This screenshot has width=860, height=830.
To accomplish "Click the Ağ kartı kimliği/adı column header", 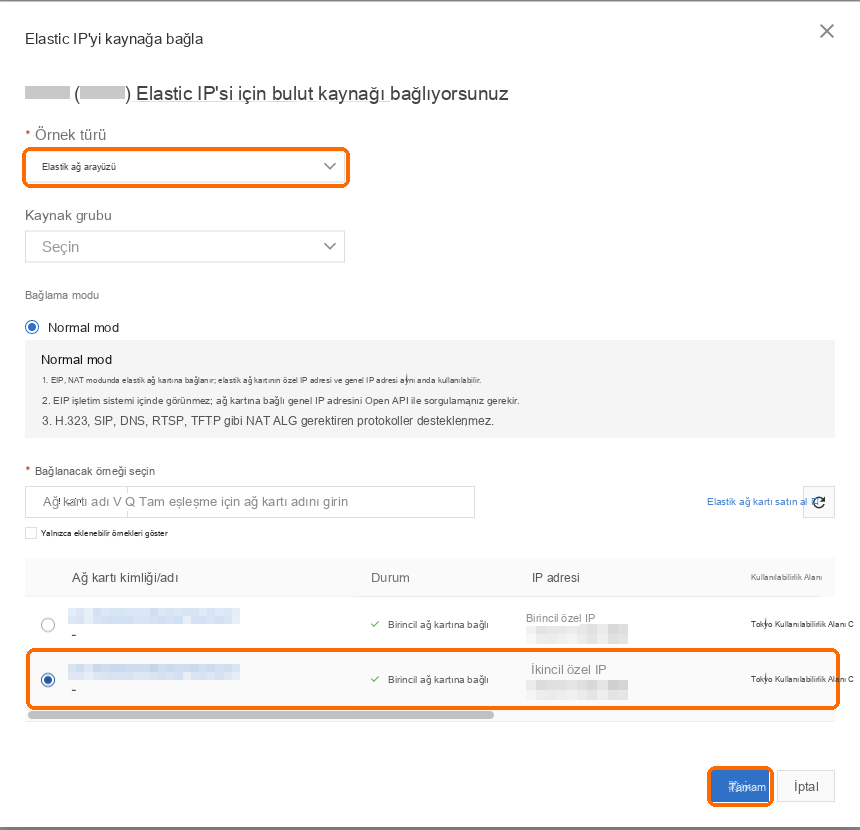I will click(x=125, y=578).
